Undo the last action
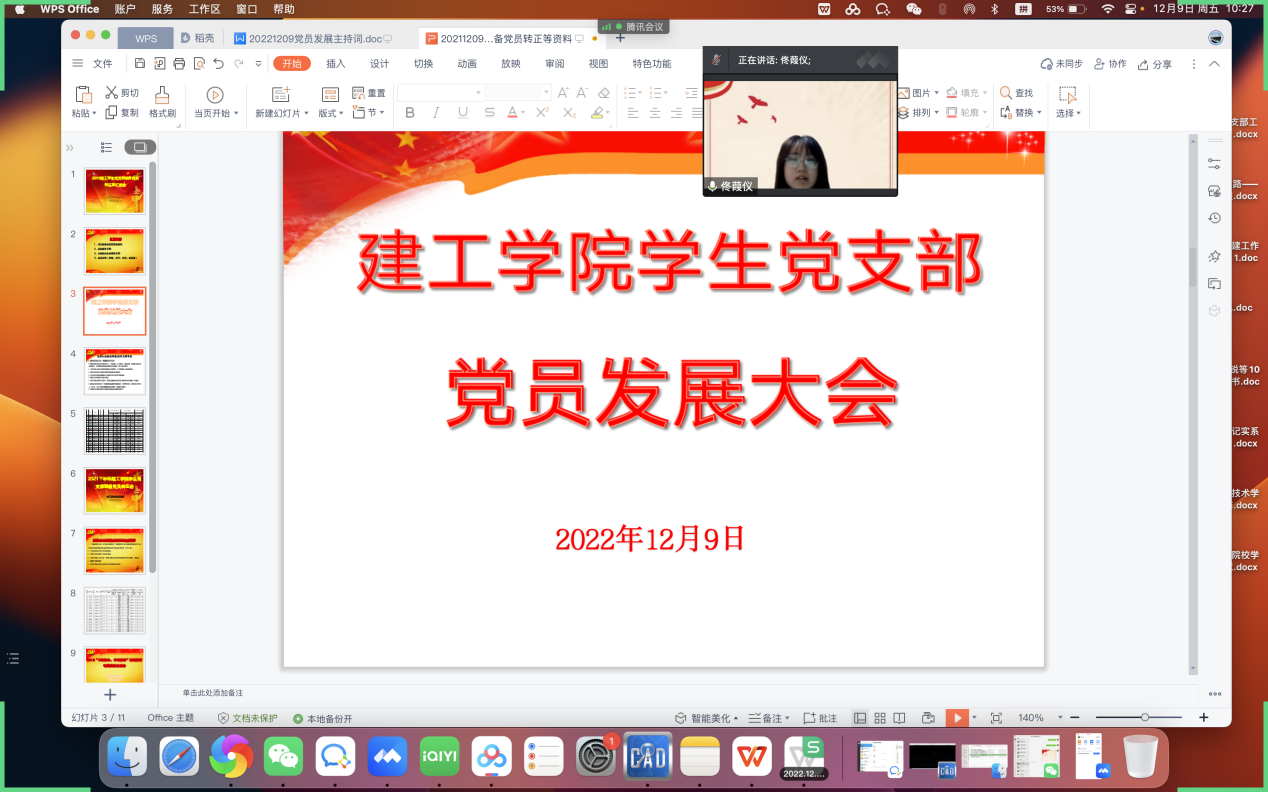 point(219,64)
